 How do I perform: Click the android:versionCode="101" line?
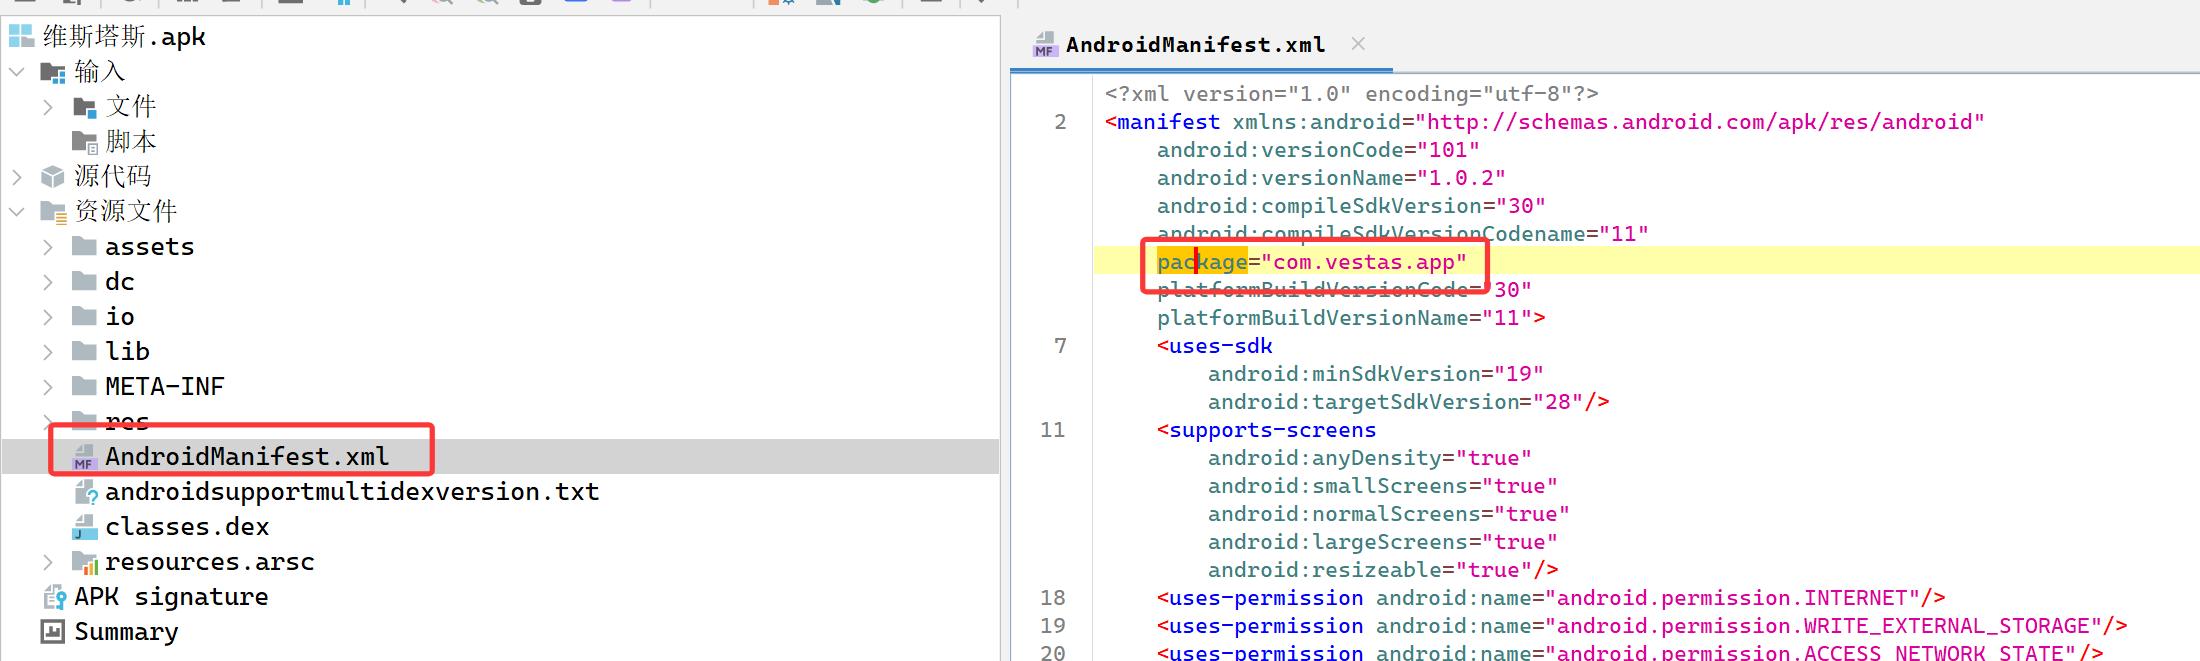coord(1318,150)
